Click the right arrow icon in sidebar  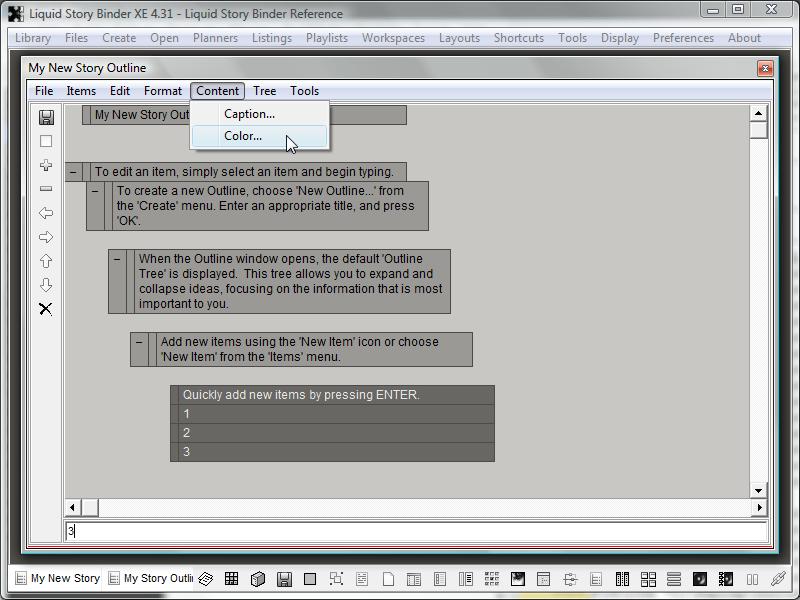point(46,237)
